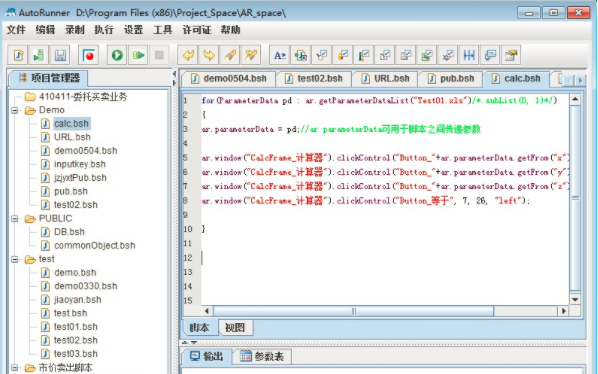Click the comment bubble toolbar icon

pyautogui.click(x=490, y=56)
